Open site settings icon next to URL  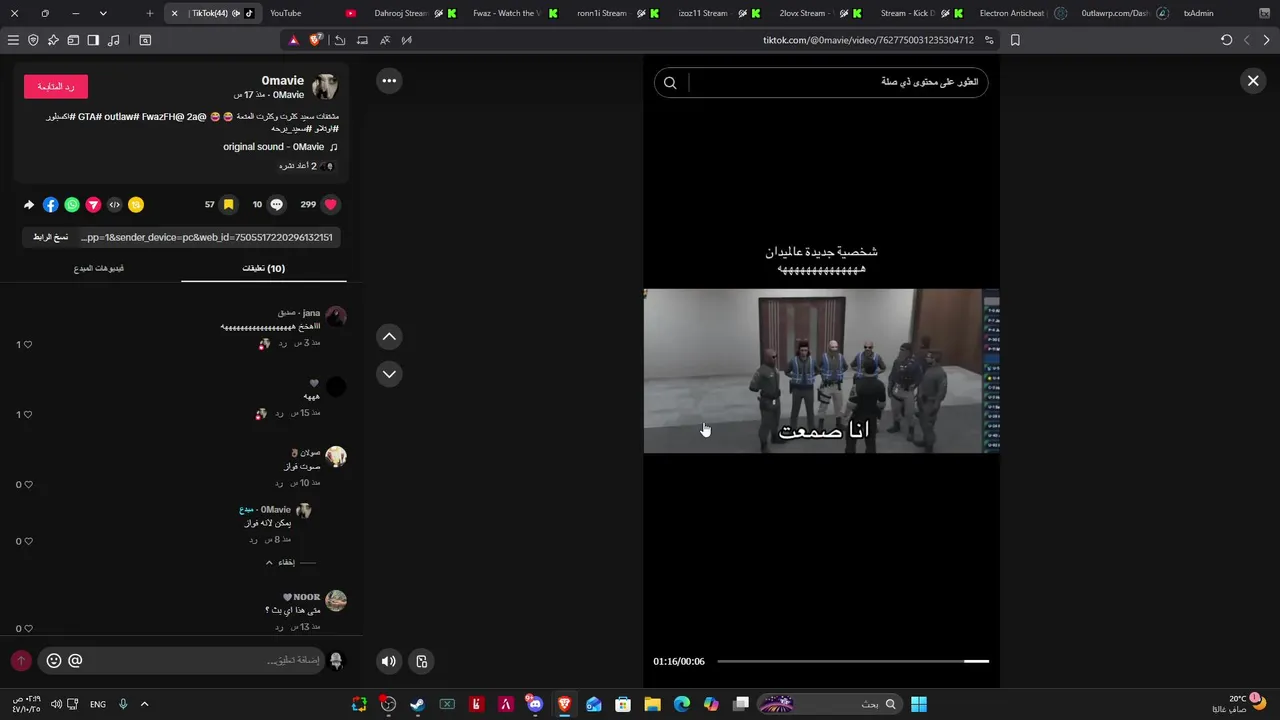pyautogui.click(x=989, y=40)
